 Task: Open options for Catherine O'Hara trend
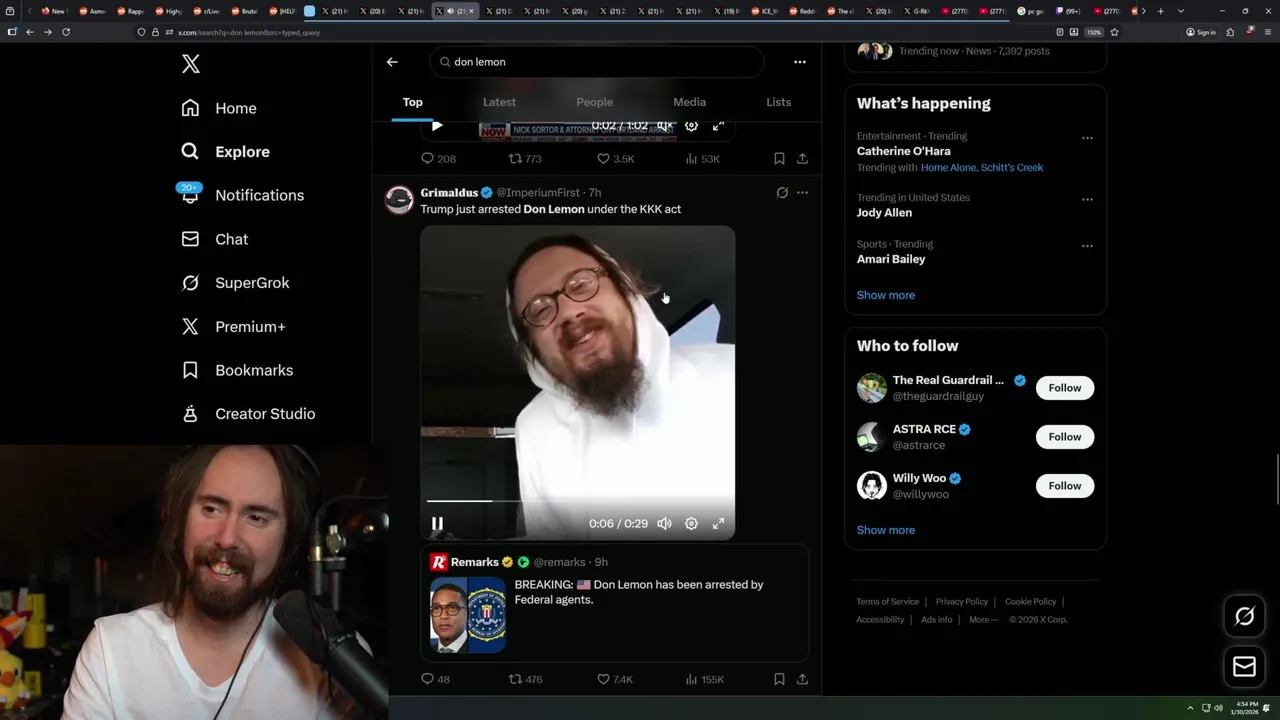point(1087,138)
